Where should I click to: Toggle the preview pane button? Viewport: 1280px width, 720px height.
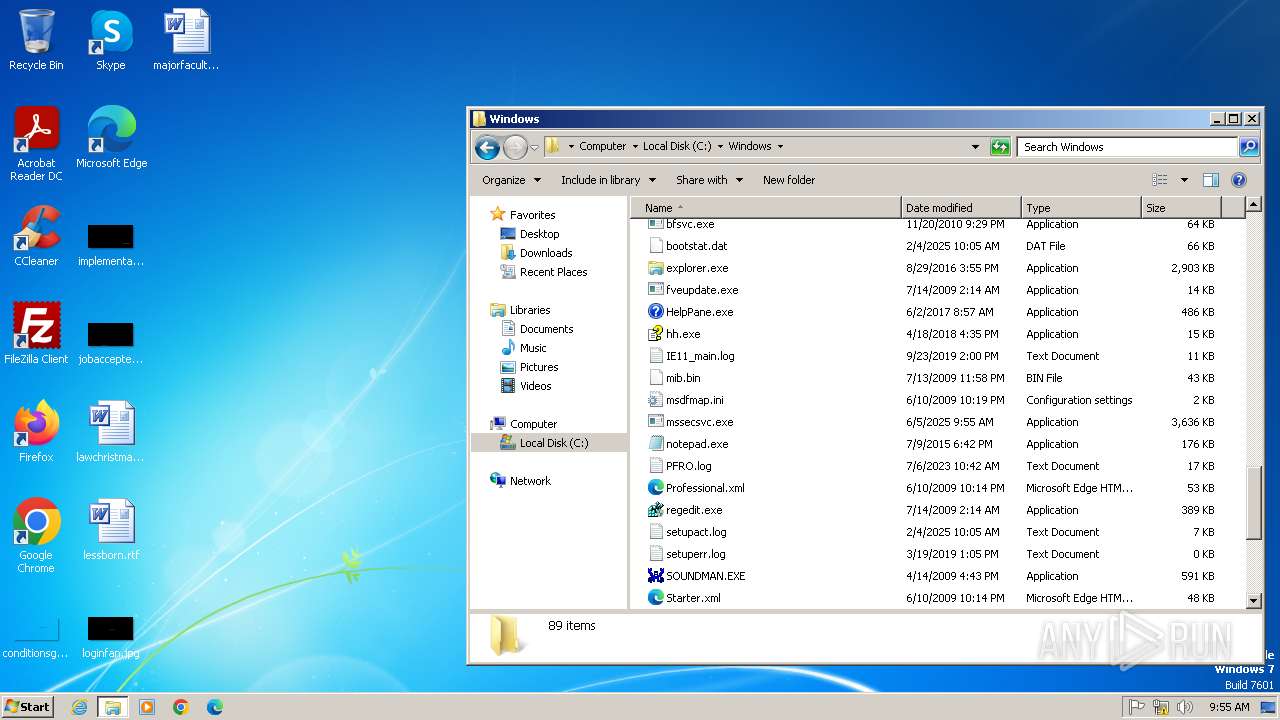click(x=1211, y=180)
